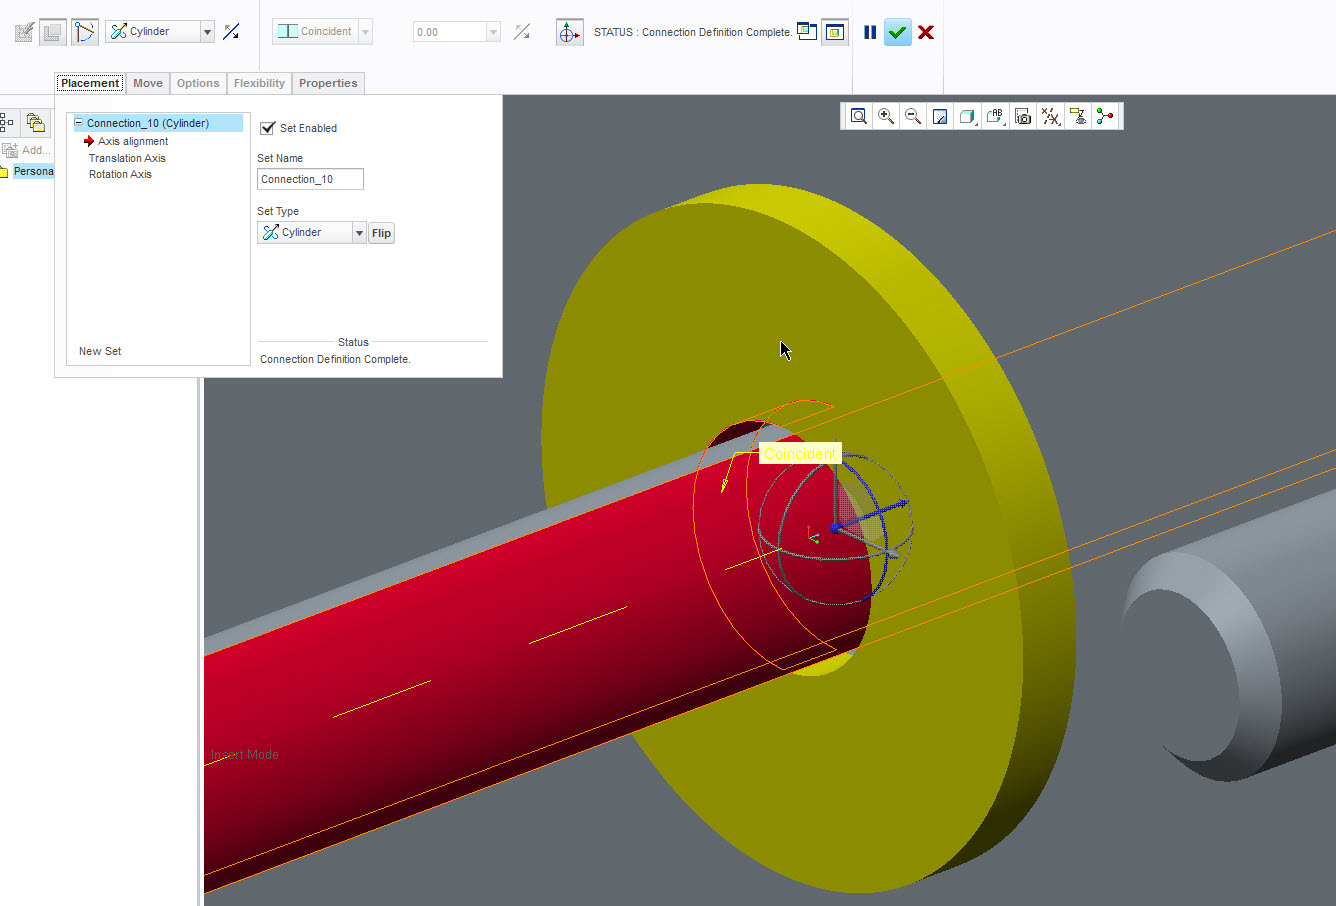The height and width of the screenshot is (906, 1336).
Task: Click the Repaint screen icon
Action: coord(940,117)
